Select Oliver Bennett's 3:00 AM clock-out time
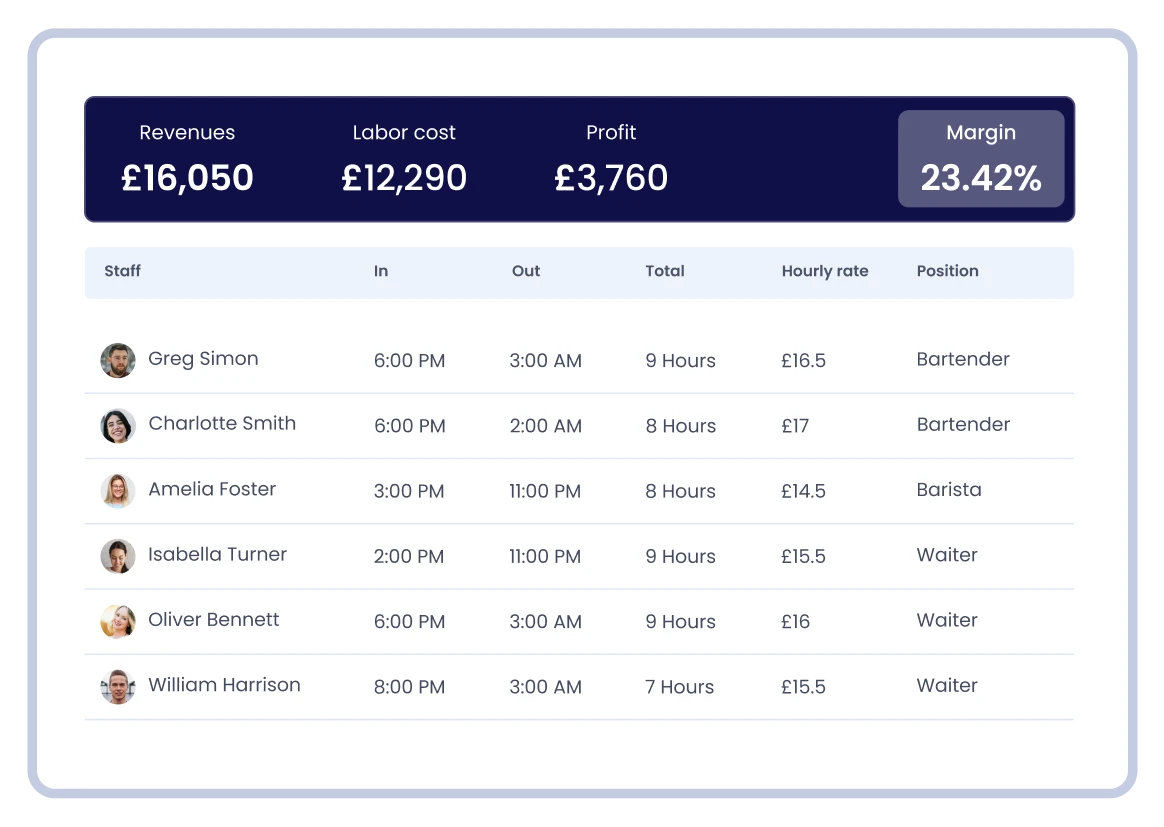The image size is (1164, 827). click(x=545, y=621)
